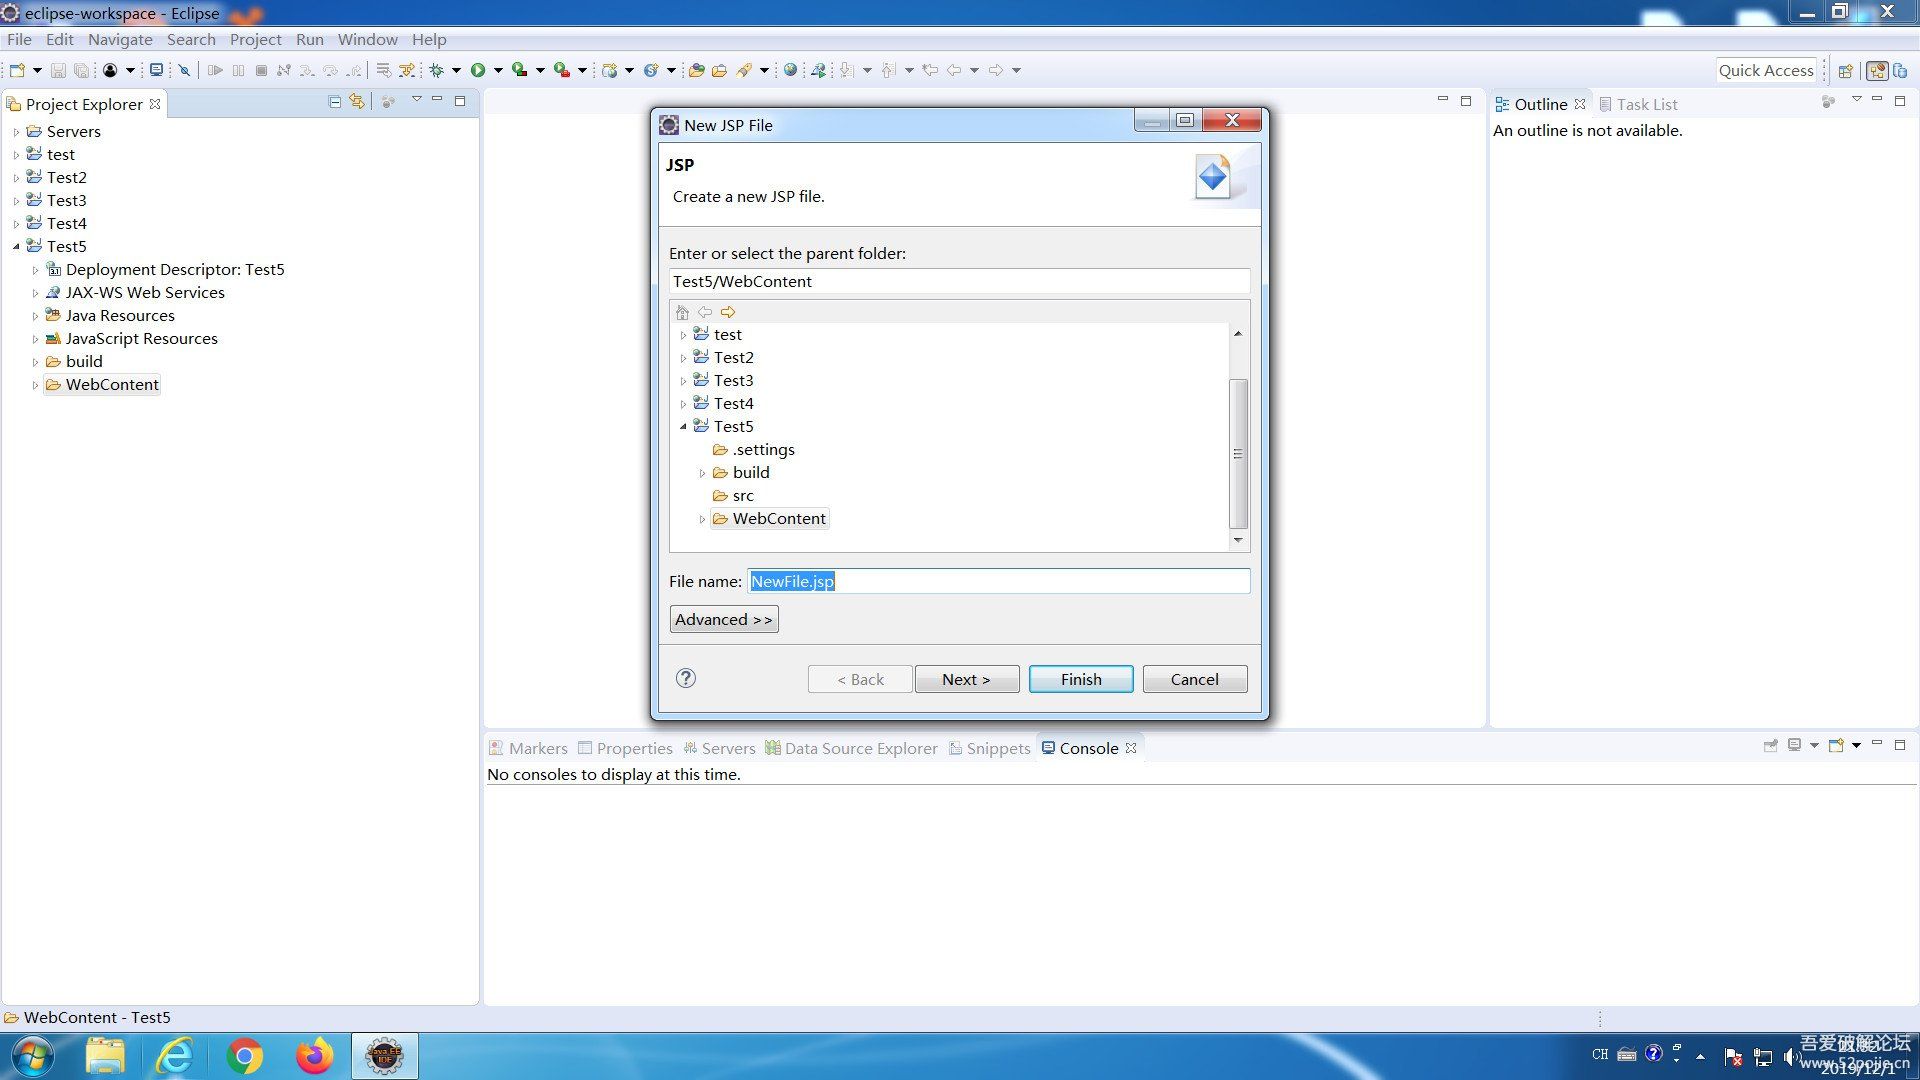Click the Go Into forward arrow in dialog tree toolbar

pos(728,312)
